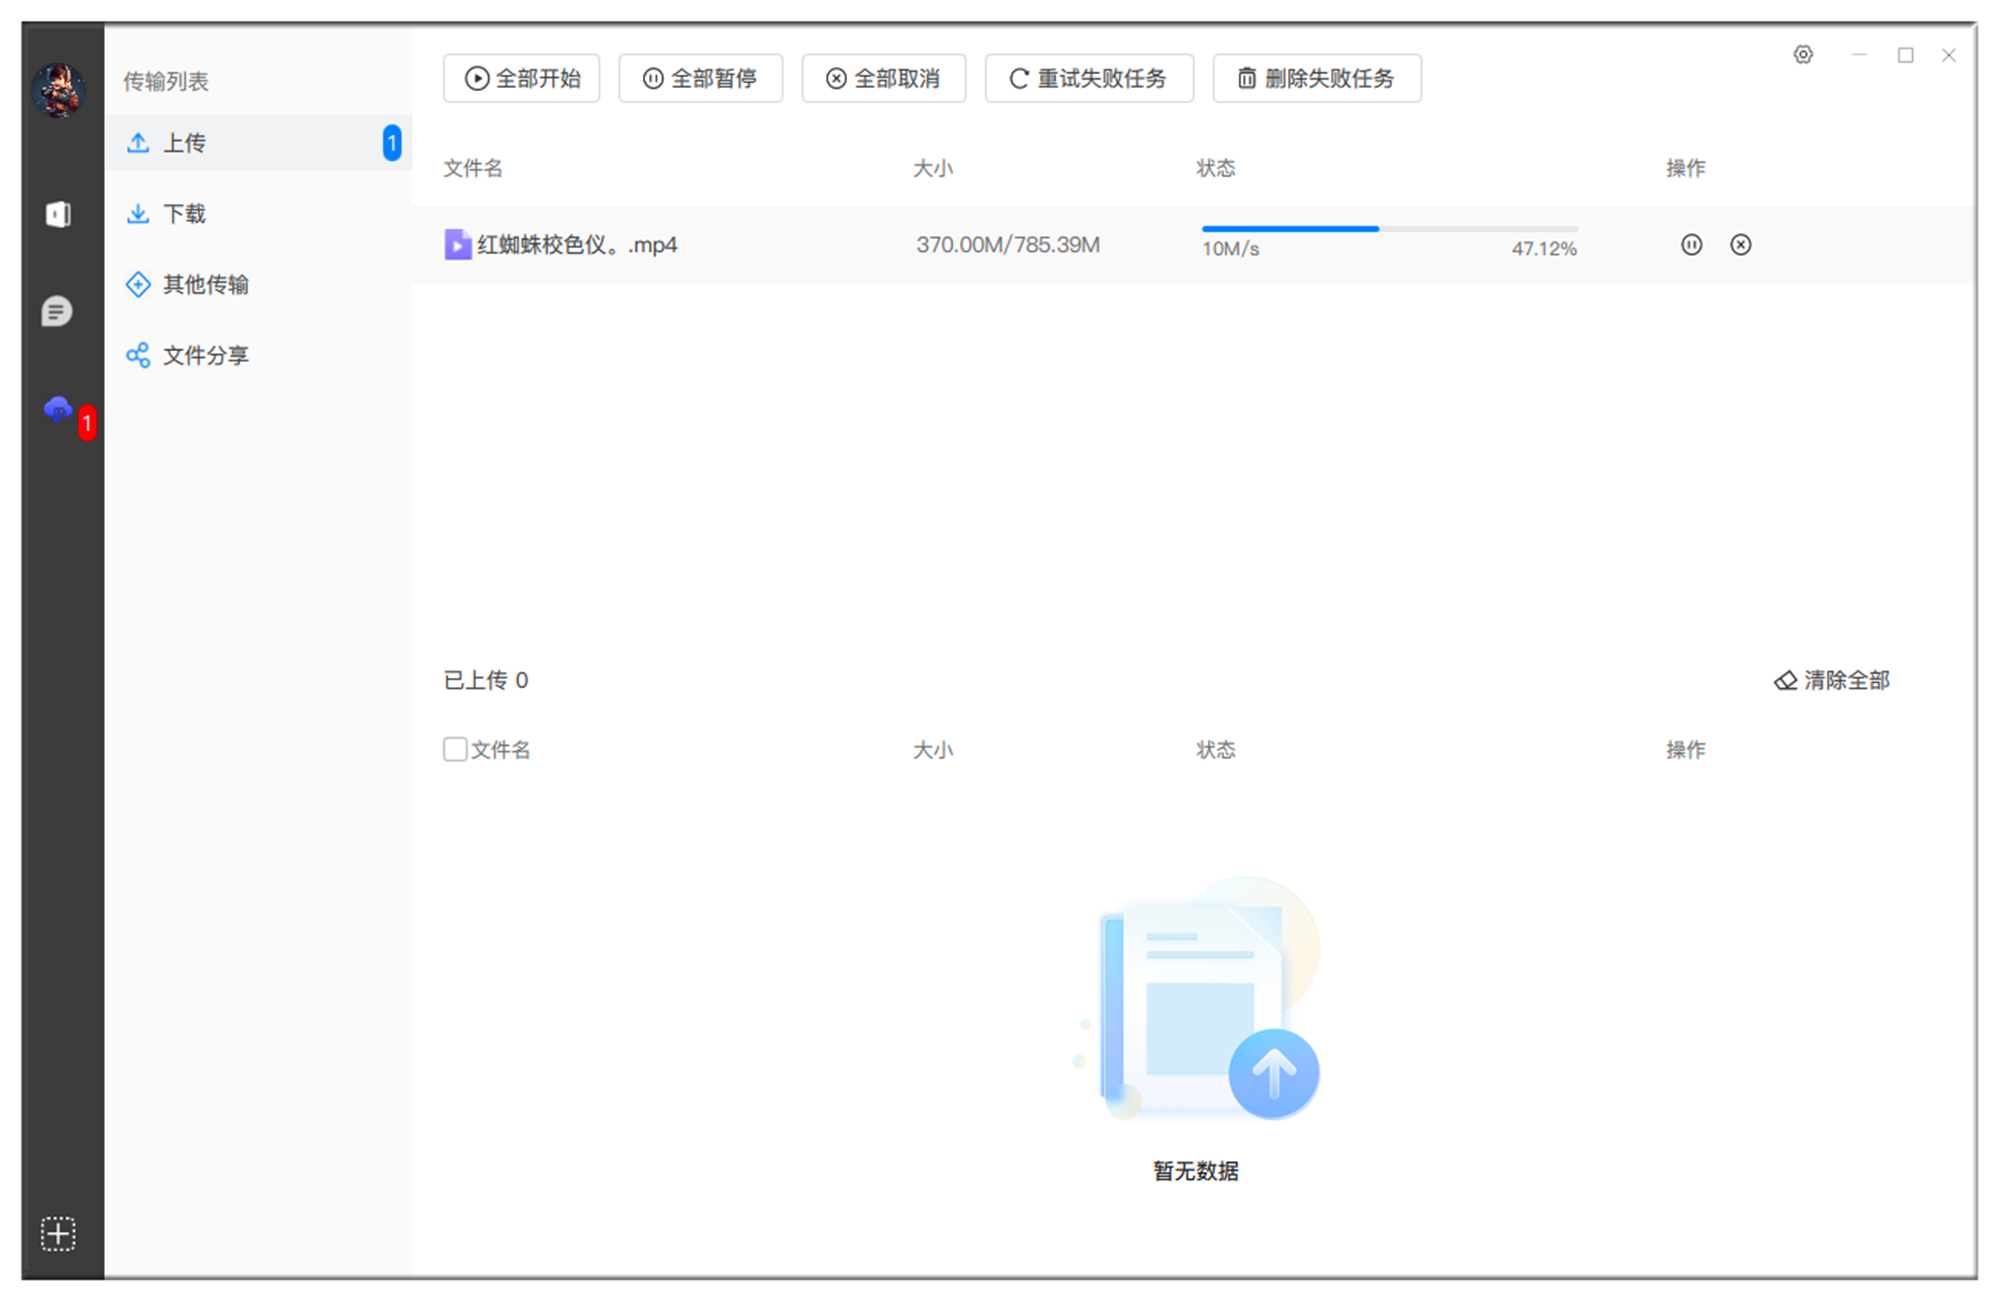The width and height of the screenshot is (2000, 1302).
Task: Click the user avatar in the sidebar
Action: pyautogui.click(x=59, y=90)
